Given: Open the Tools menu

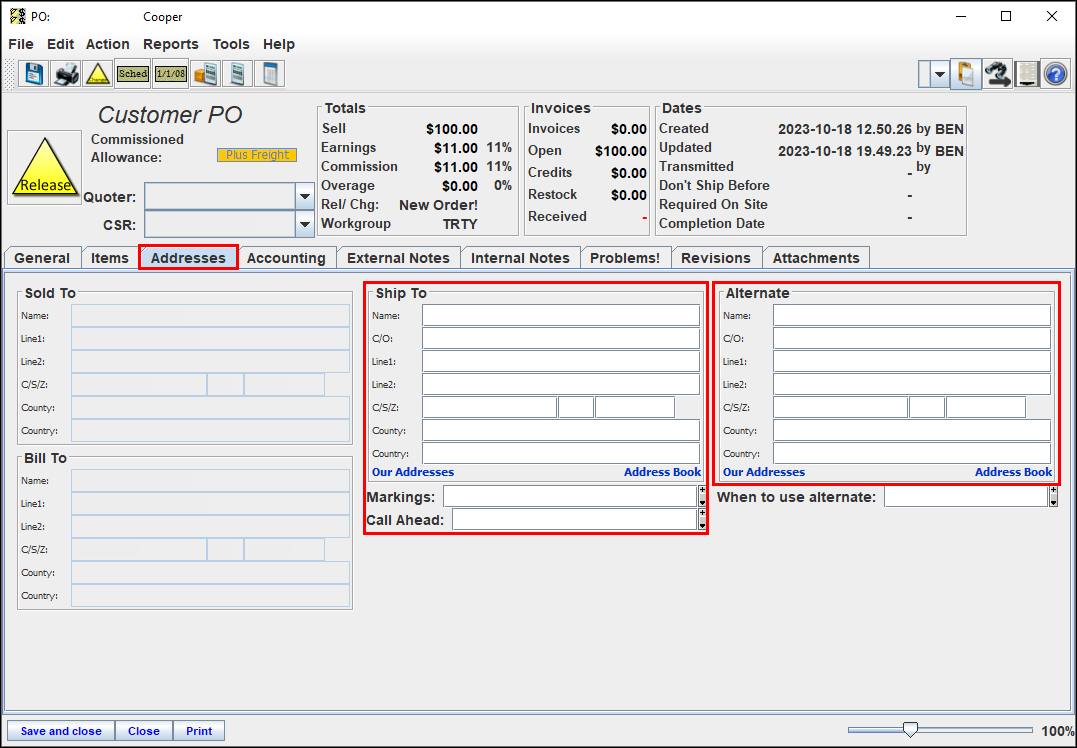Looking at the screenshot, I should tap(231, 44).
